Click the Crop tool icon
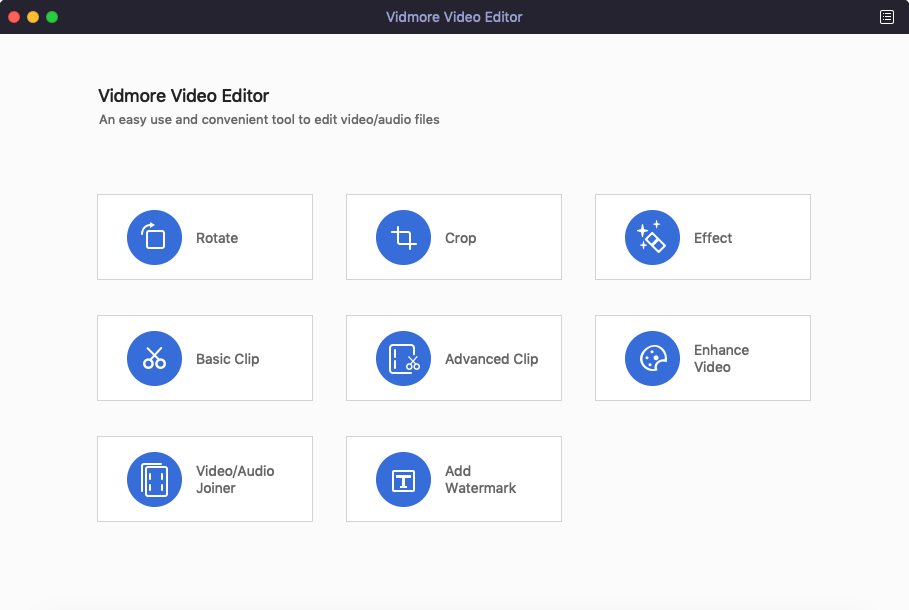The height and width of the screenshot is (610, 909). [403, 237]
